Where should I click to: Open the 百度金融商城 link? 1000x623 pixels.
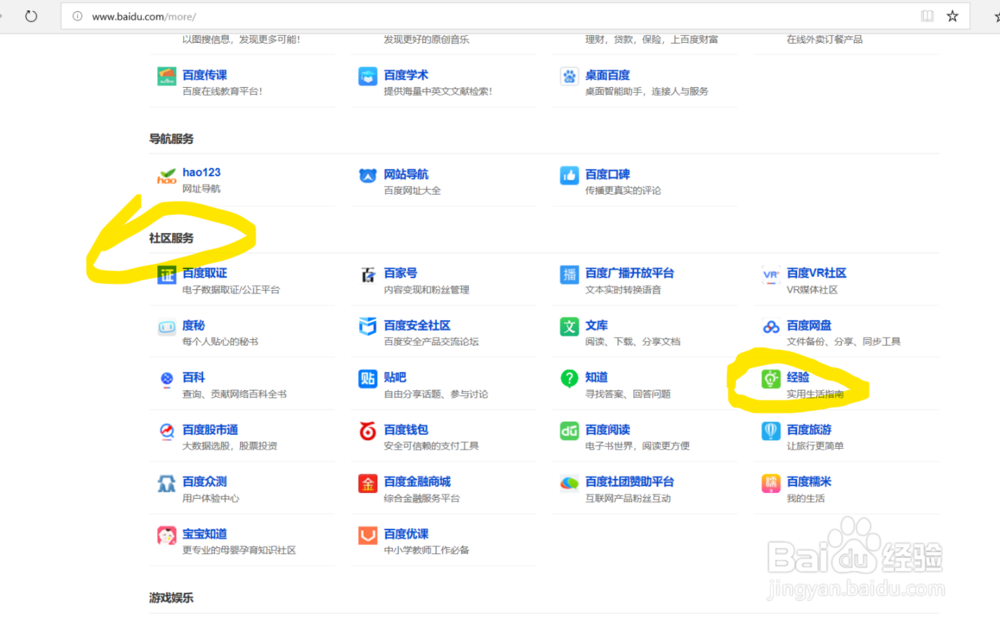point(417,481)
